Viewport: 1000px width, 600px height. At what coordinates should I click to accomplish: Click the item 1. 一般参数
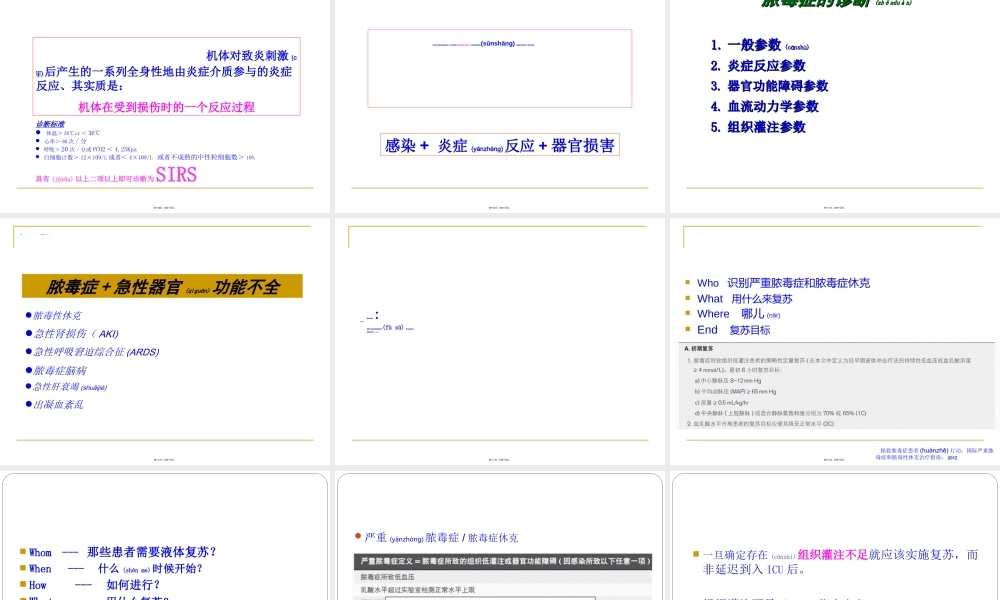coord(760,45)
